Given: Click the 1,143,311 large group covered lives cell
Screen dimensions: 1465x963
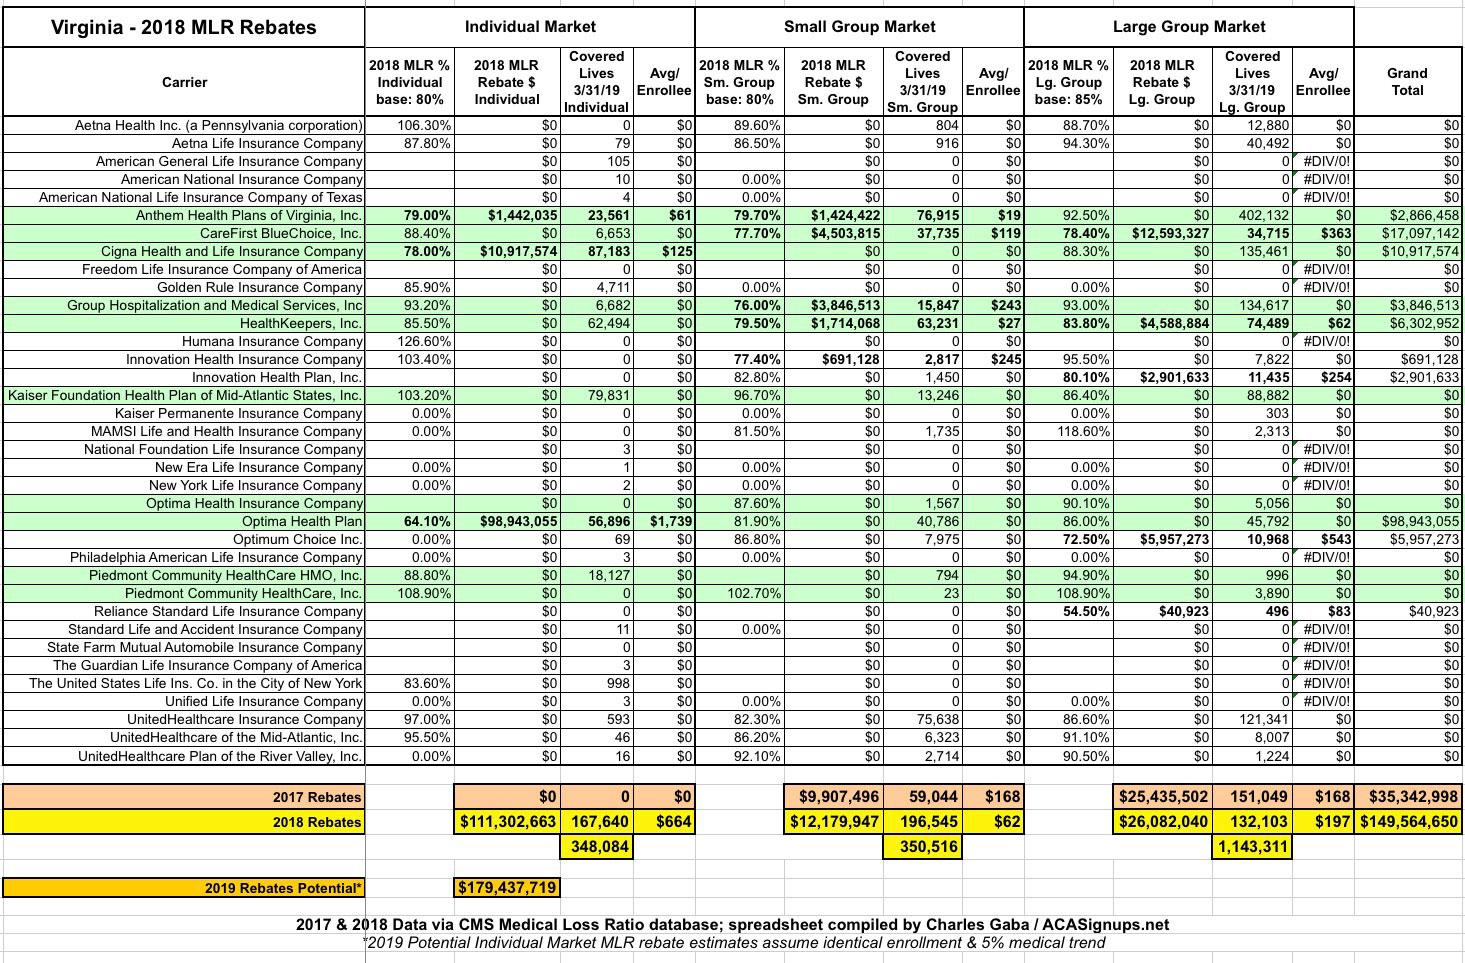Looking at the screenshot, I should [1251, 848].
